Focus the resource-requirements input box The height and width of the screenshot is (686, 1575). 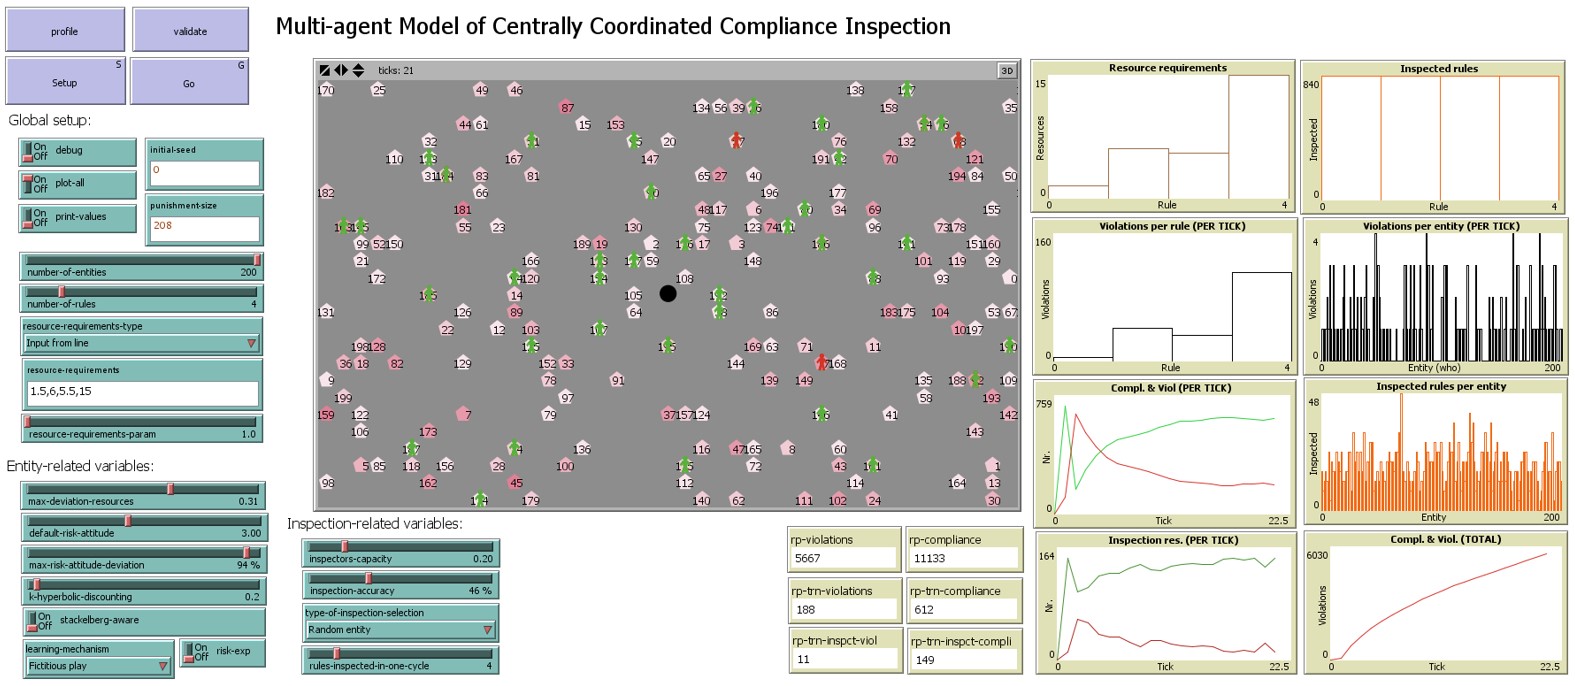point(142,392)
